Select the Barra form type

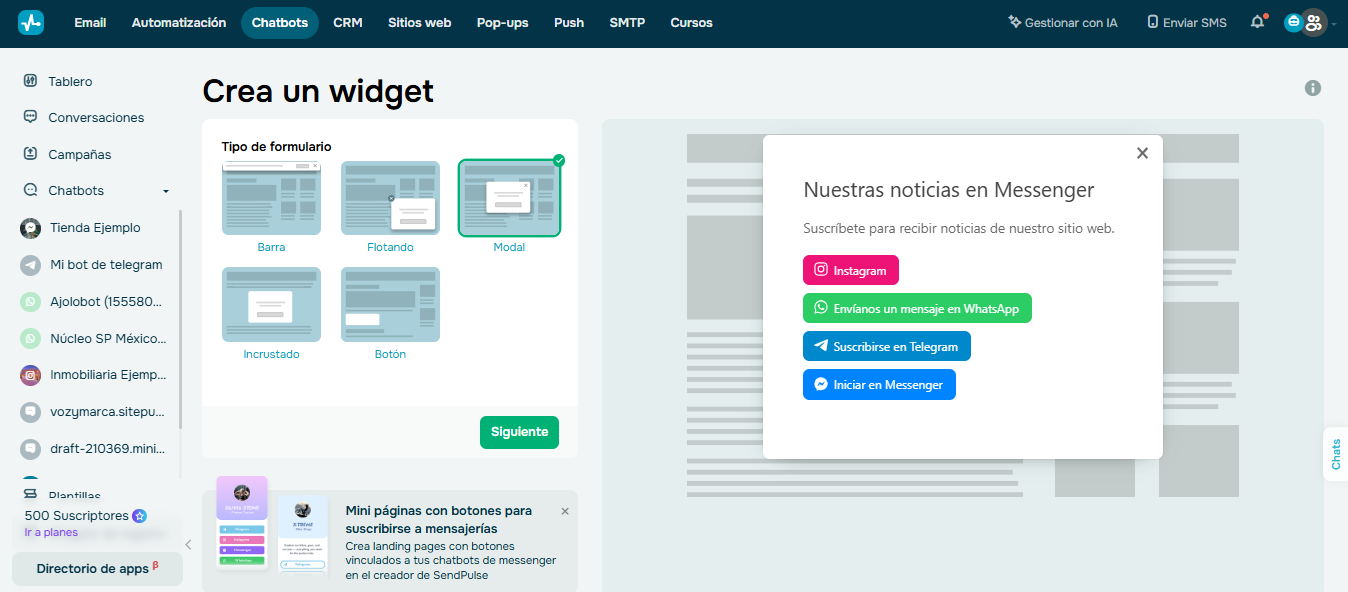(271, 208)
